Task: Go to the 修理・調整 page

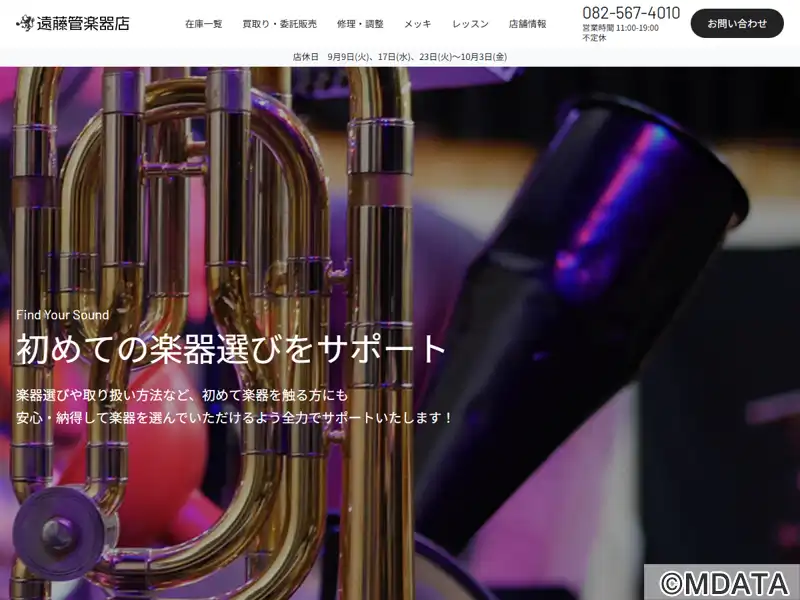Action: point(360,24)
